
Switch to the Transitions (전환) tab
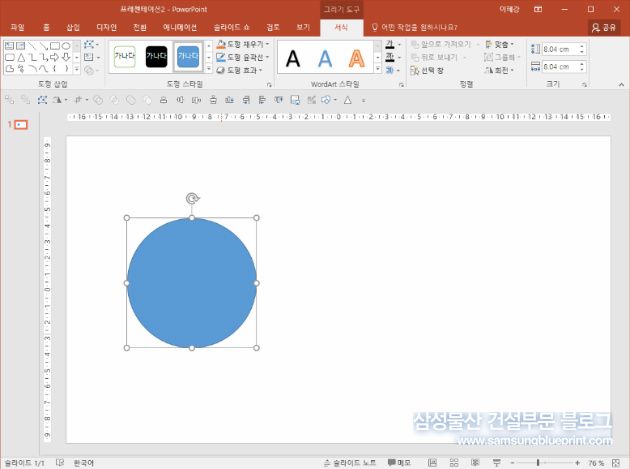pyautogui.click(x=140, y=27)
